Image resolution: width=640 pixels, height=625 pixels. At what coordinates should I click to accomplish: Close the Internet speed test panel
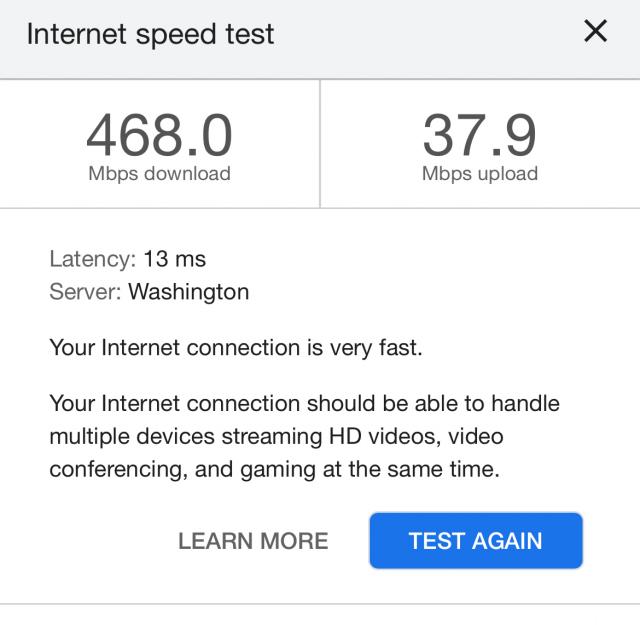pyautogui.click(x=596, y=31)
